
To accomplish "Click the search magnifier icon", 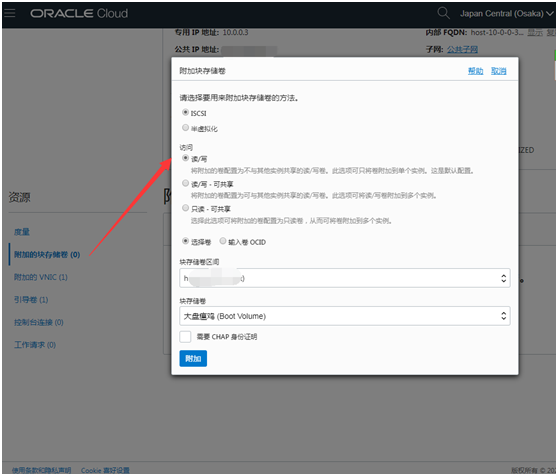I will [x=443, y=13].
